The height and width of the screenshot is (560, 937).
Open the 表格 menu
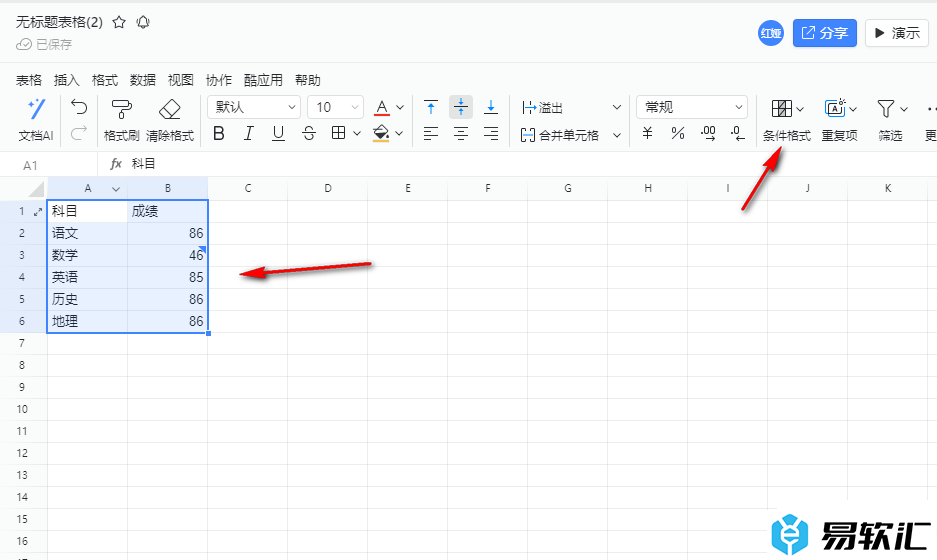[x=29, y=80]
